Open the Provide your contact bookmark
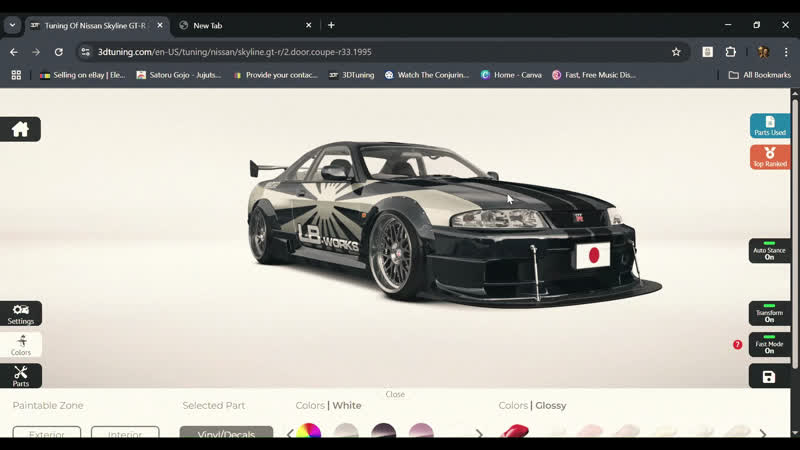The image size is (800, 450). pos(276,75)
